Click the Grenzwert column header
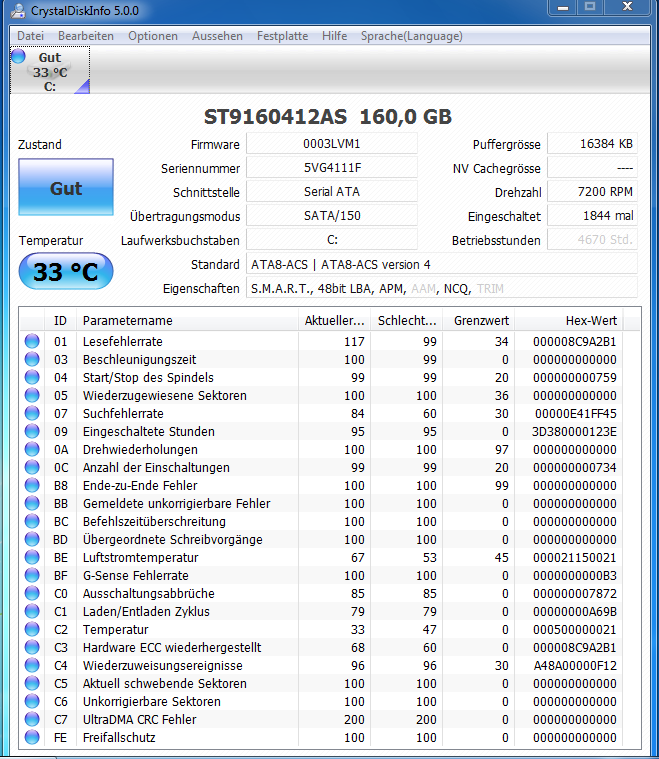659x759 pixels. pyautogui.click(x=479, y=320)
